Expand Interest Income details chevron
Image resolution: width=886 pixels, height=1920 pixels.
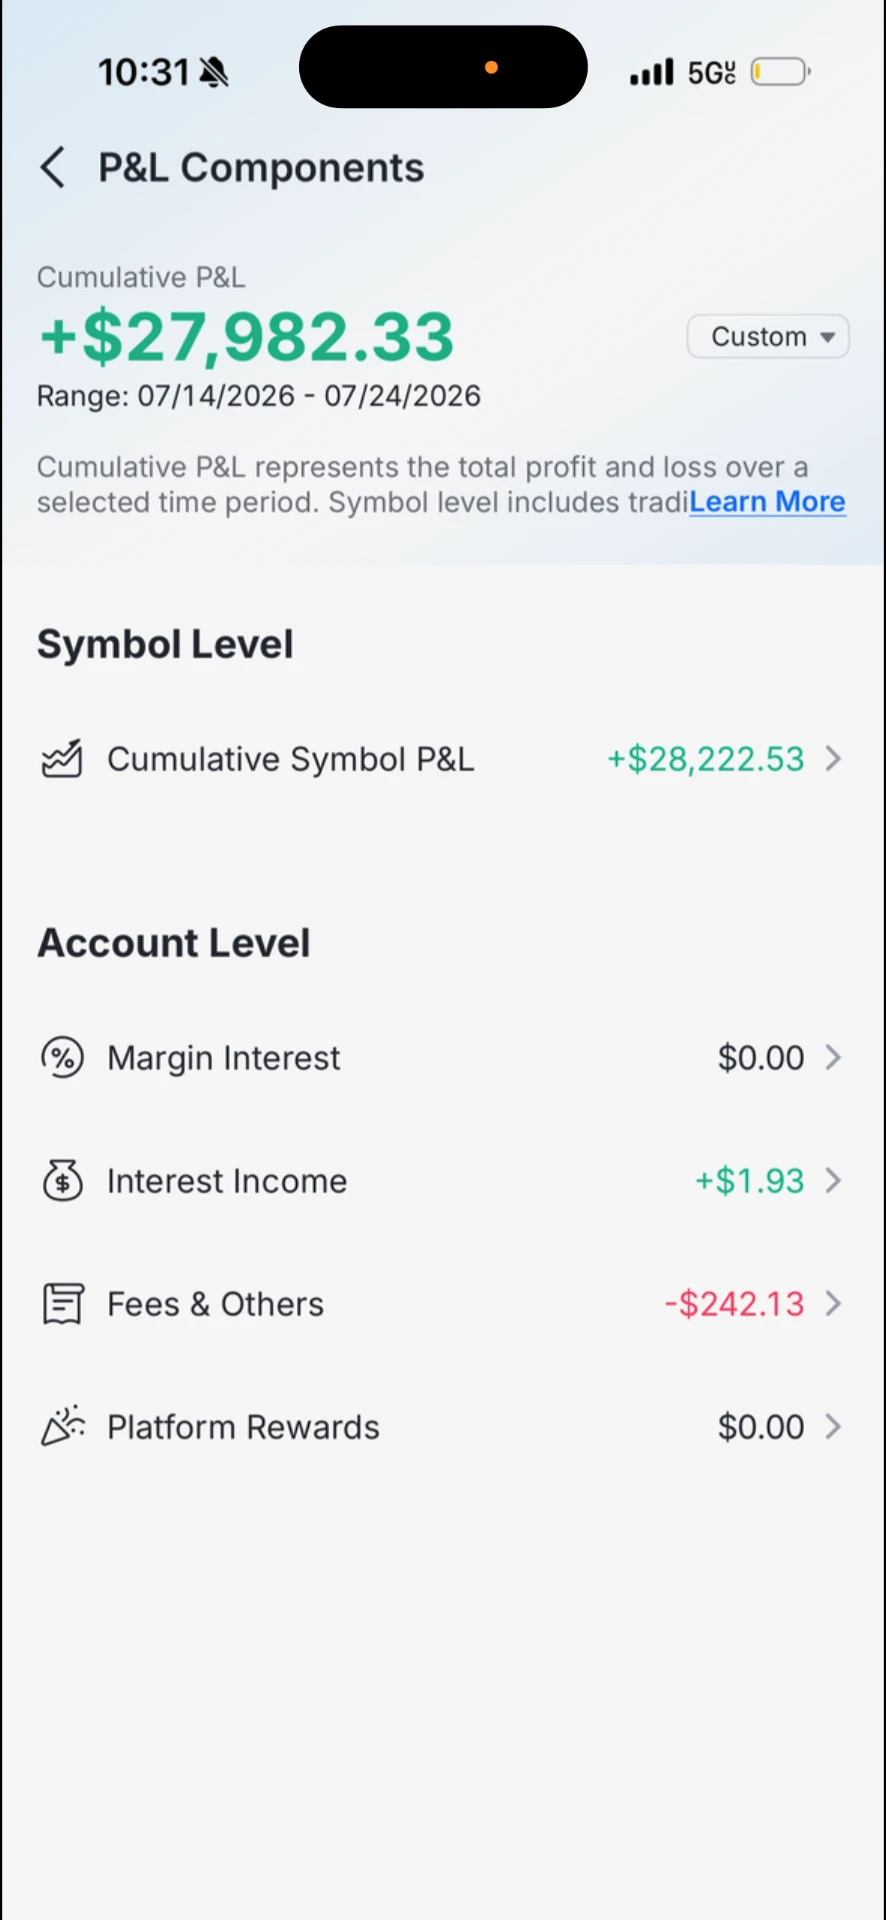pyautogui.click(x=834, y=1181)
